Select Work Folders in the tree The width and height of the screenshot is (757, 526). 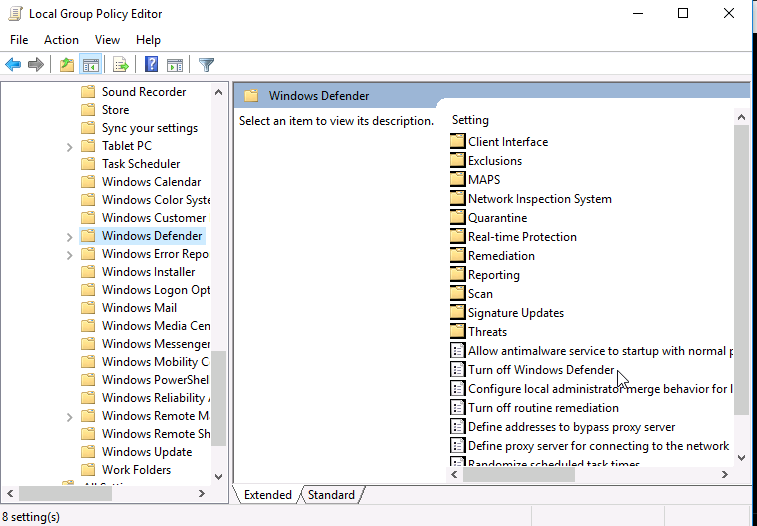pyautogui.click(x=136, y=470)
